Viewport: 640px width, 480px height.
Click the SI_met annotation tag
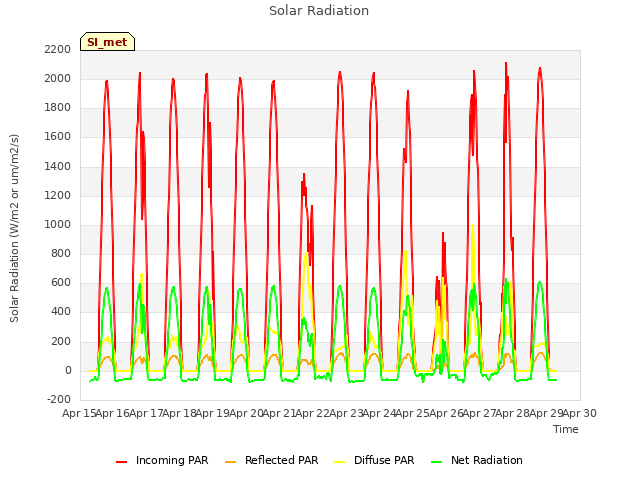(x=107, y=42)
